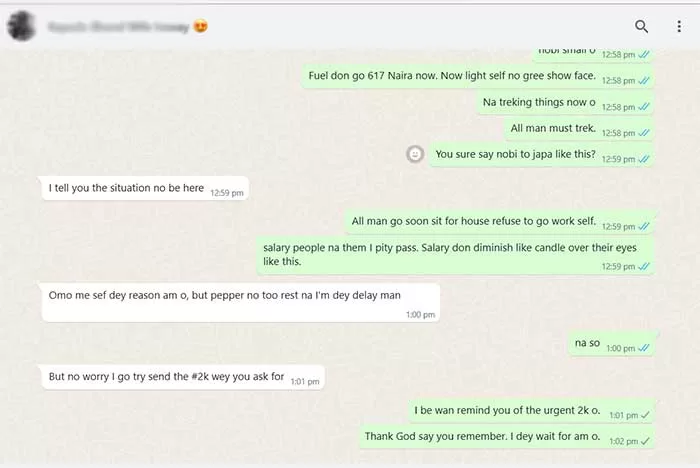Open search in this chat
The width and height of the screenshot is (700, 468).
tap(642, 26)
